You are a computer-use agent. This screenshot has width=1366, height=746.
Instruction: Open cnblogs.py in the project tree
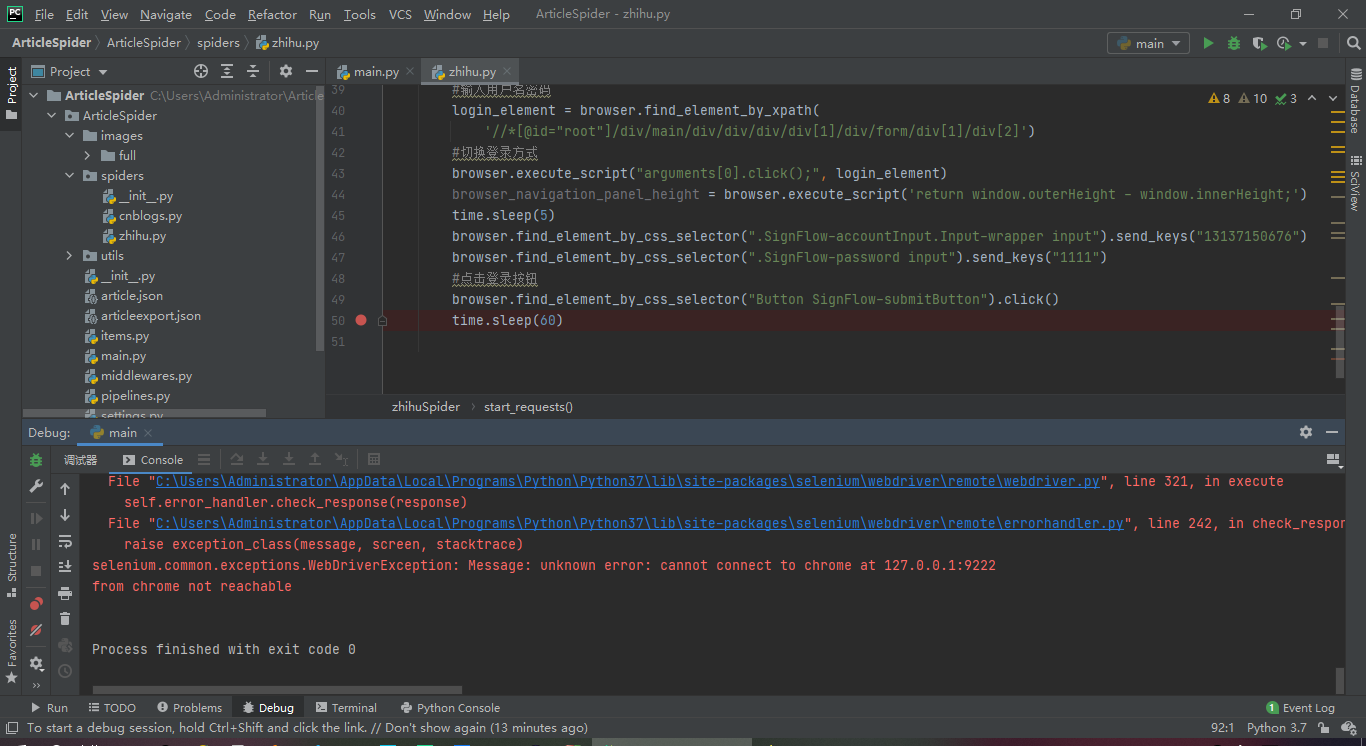[x=150, y=216]
